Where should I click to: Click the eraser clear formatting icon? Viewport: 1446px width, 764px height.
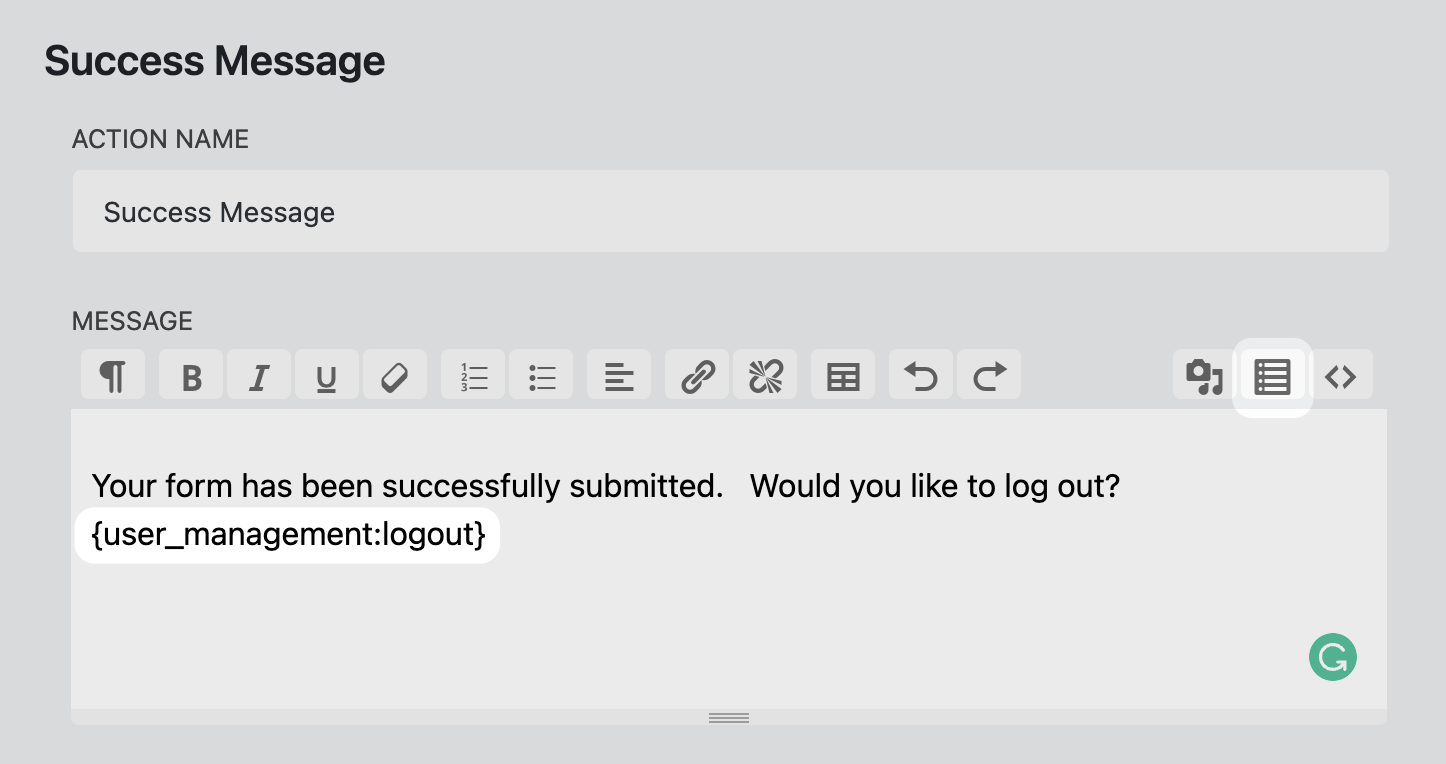395,376
